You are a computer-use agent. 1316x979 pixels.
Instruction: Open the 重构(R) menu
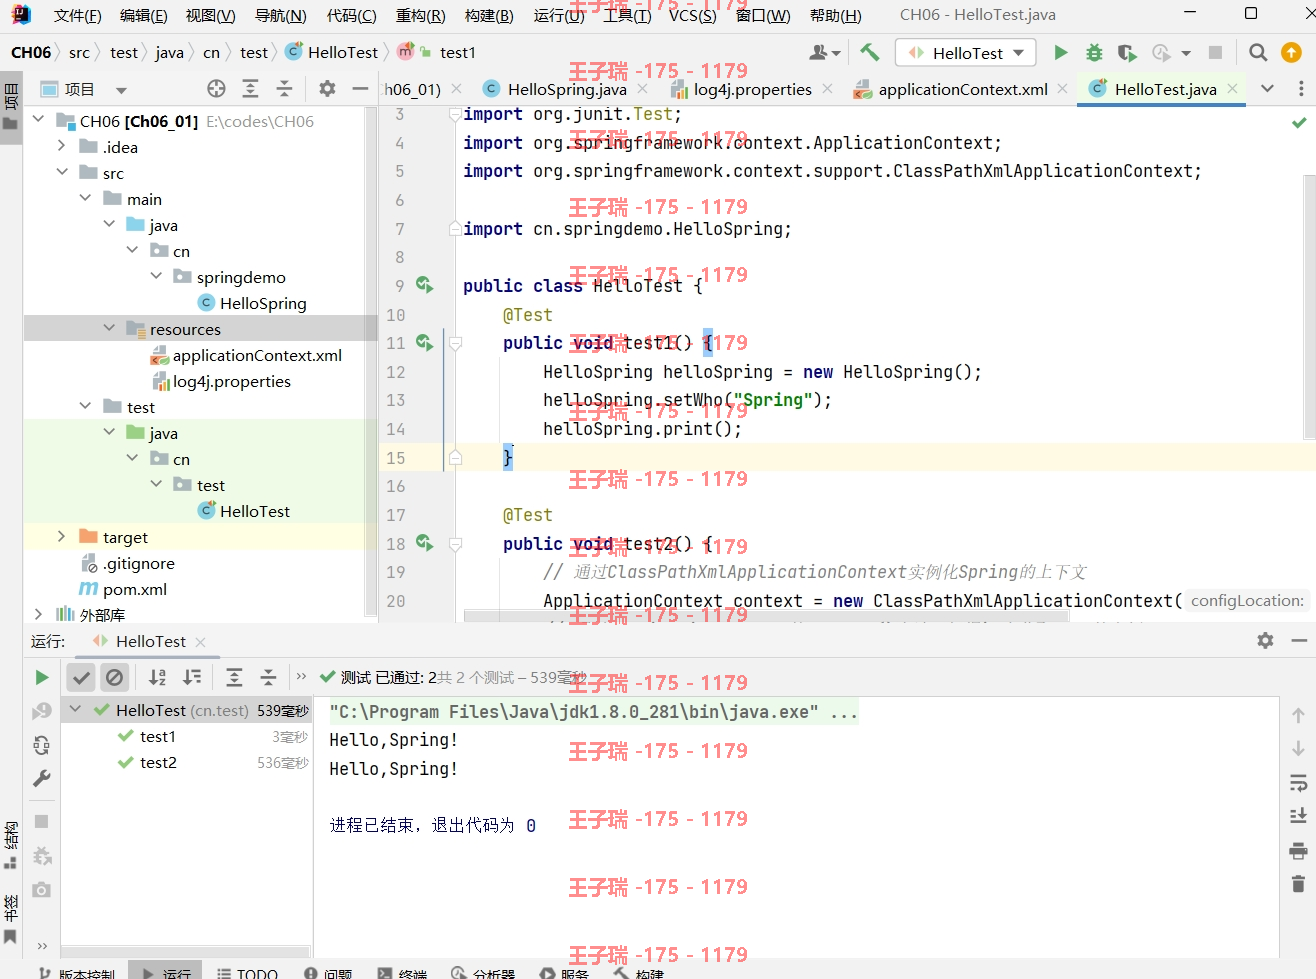420,15
